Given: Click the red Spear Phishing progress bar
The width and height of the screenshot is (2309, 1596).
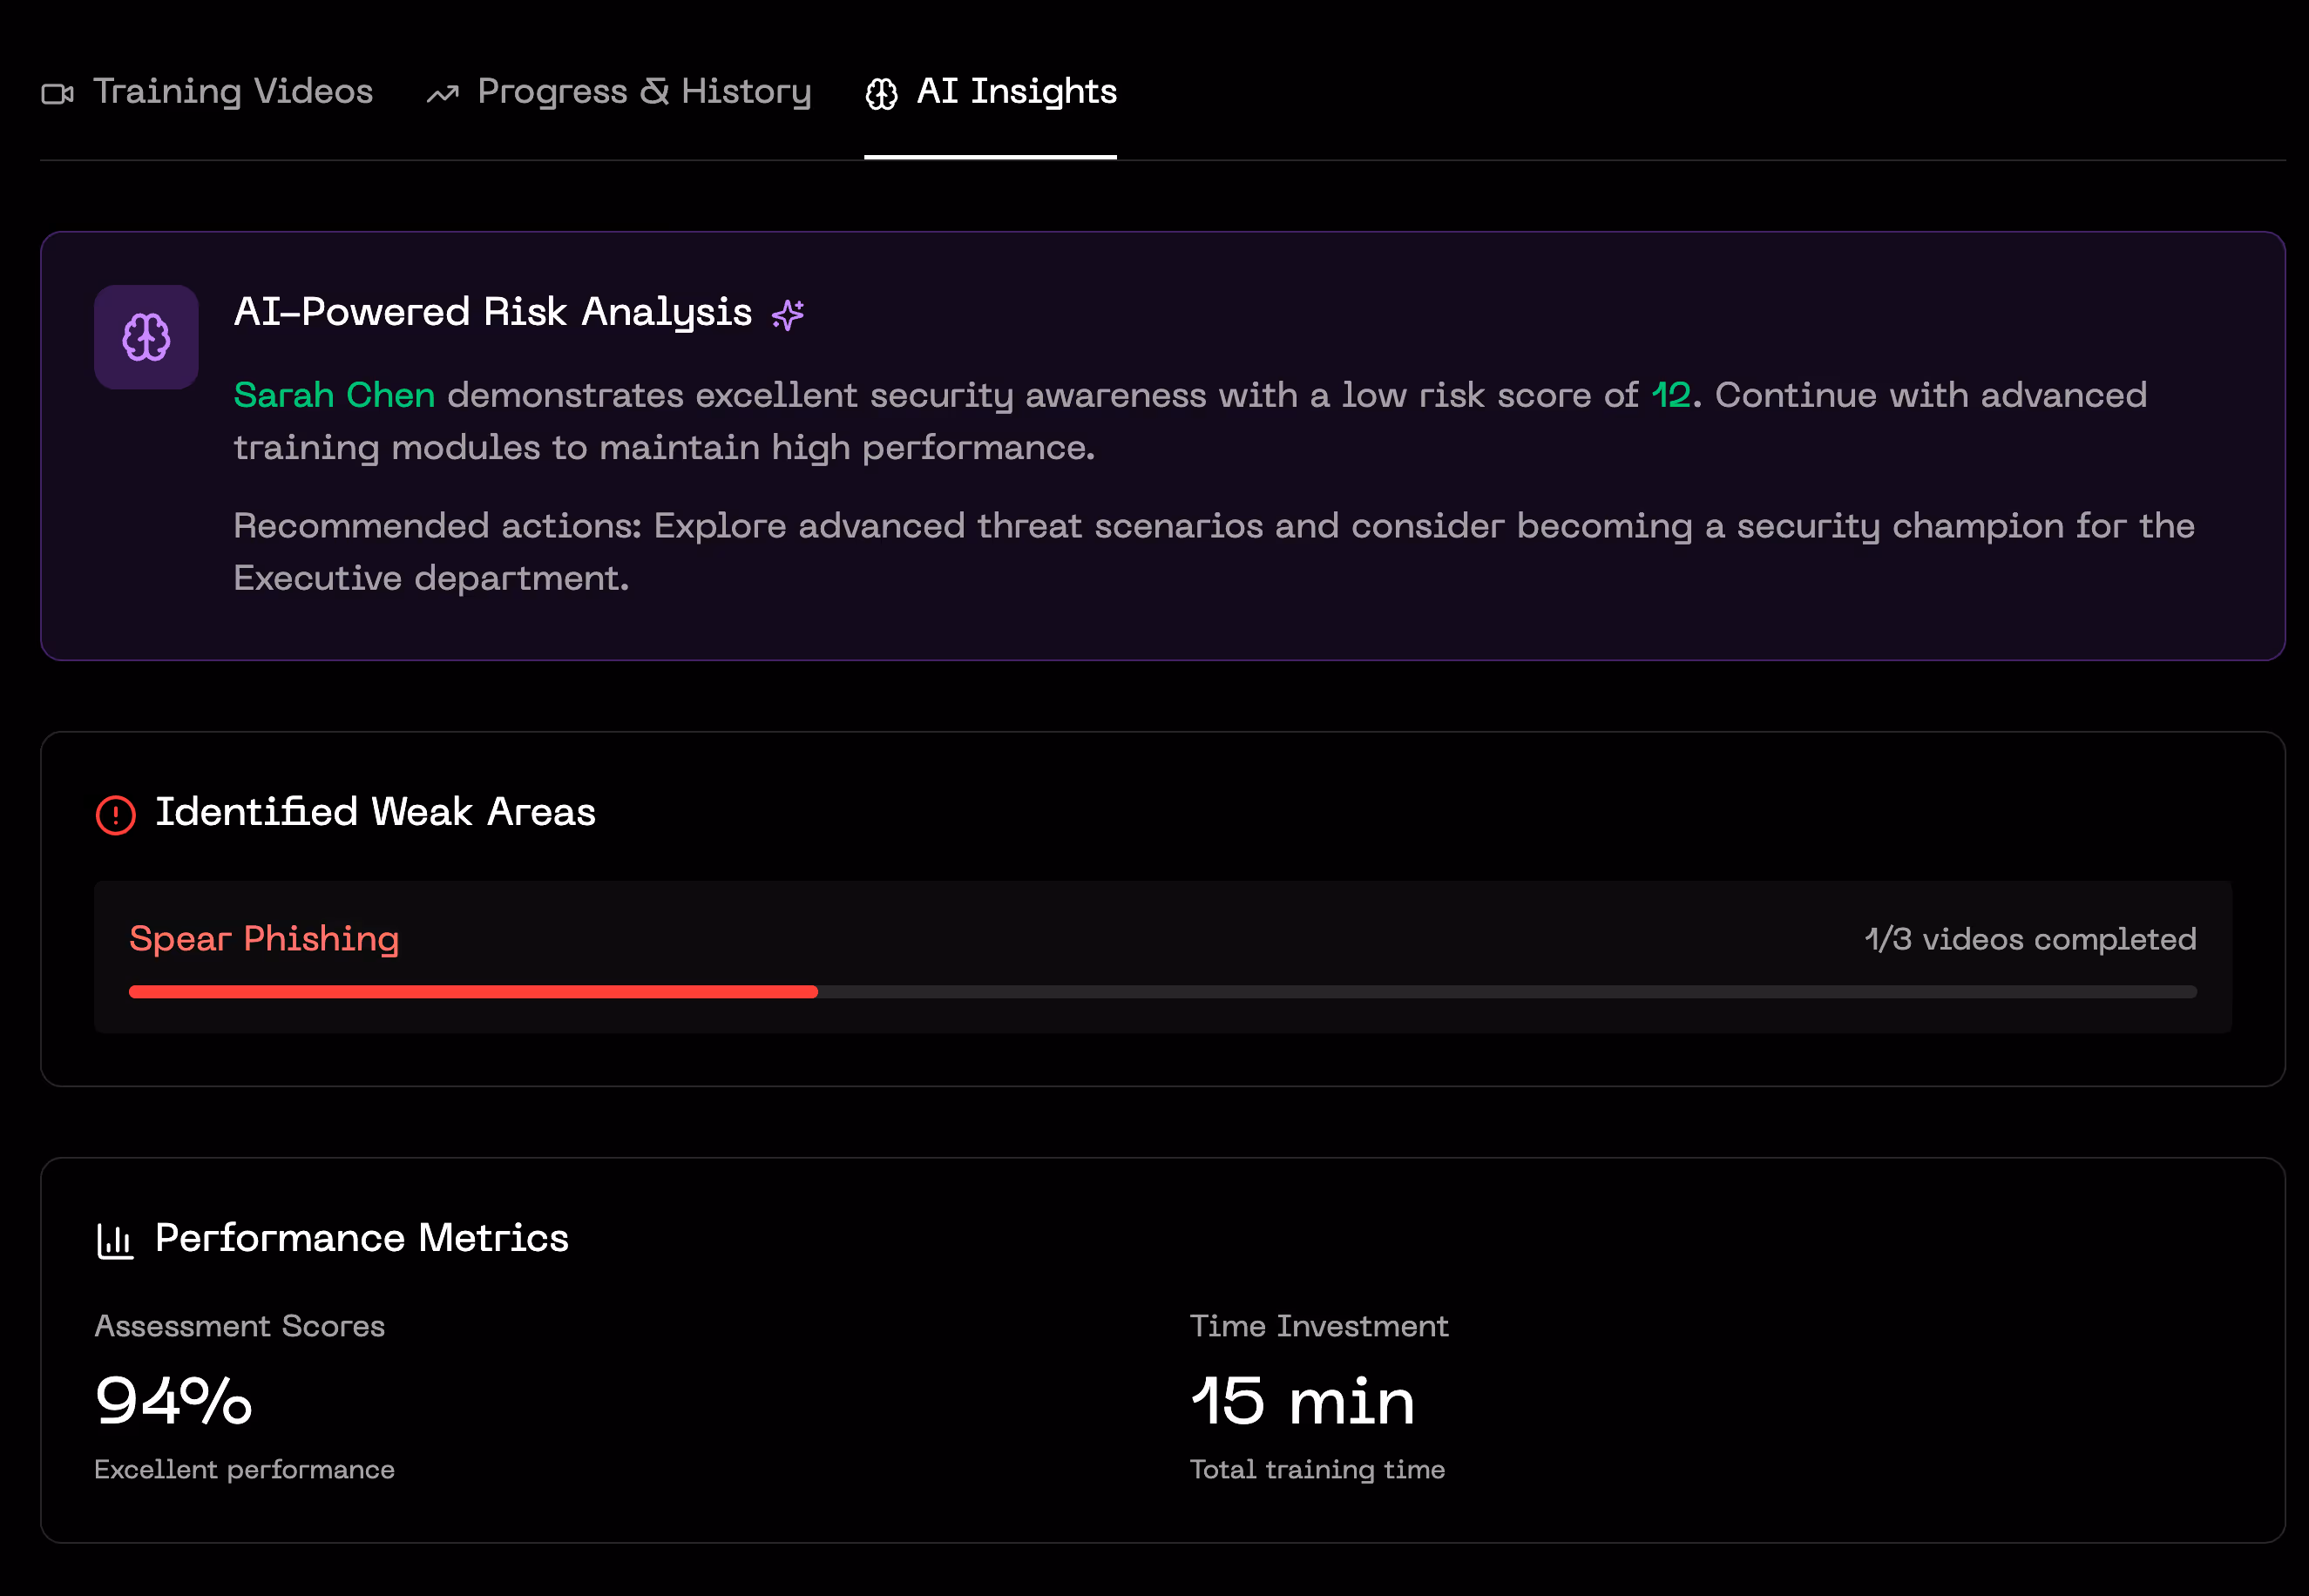Looking at the screenshot, I should pyautogui.click(x=473, y=992).
